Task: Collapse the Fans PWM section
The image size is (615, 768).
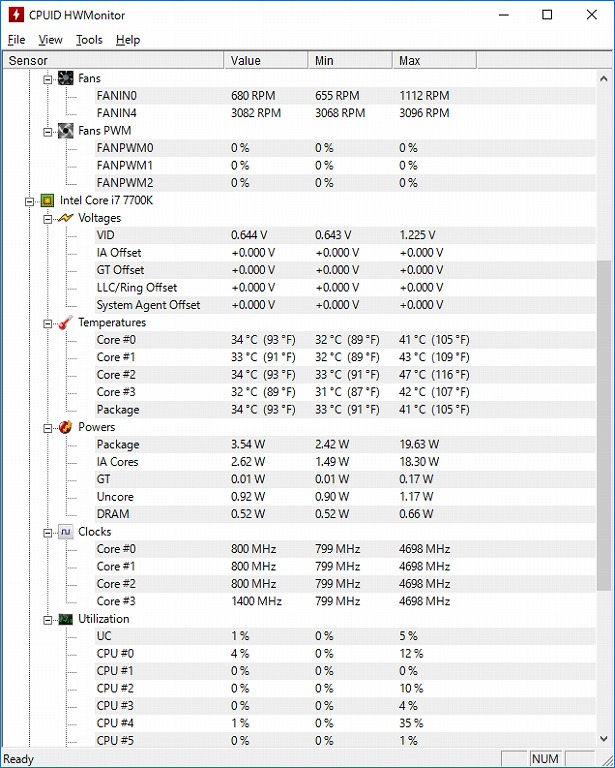Action: coord(47,131)
